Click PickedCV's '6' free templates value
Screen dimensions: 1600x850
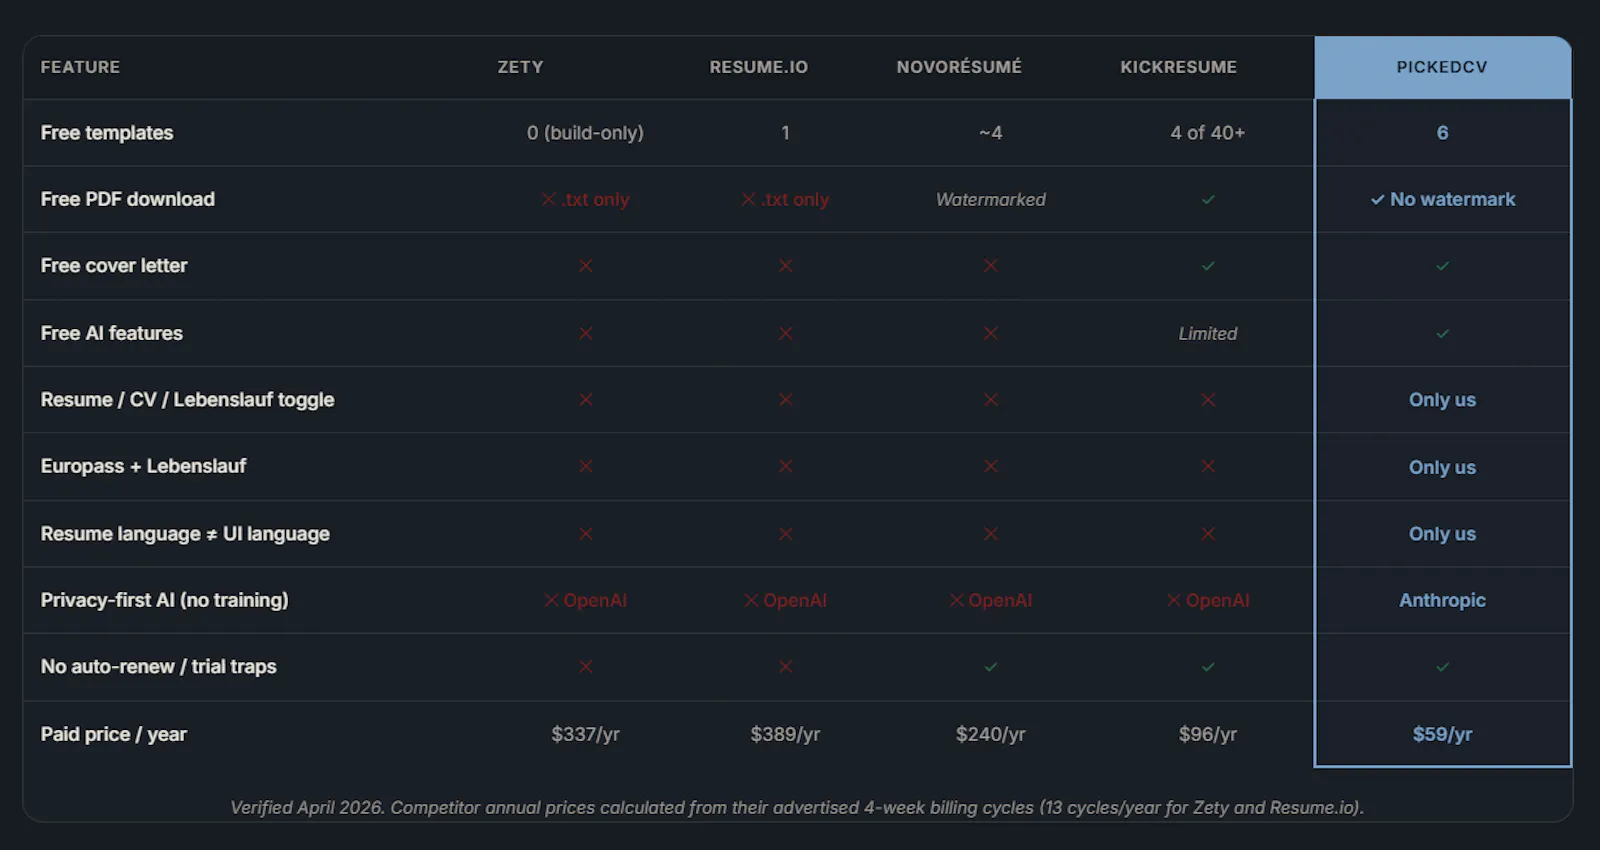coord(1442,133)
